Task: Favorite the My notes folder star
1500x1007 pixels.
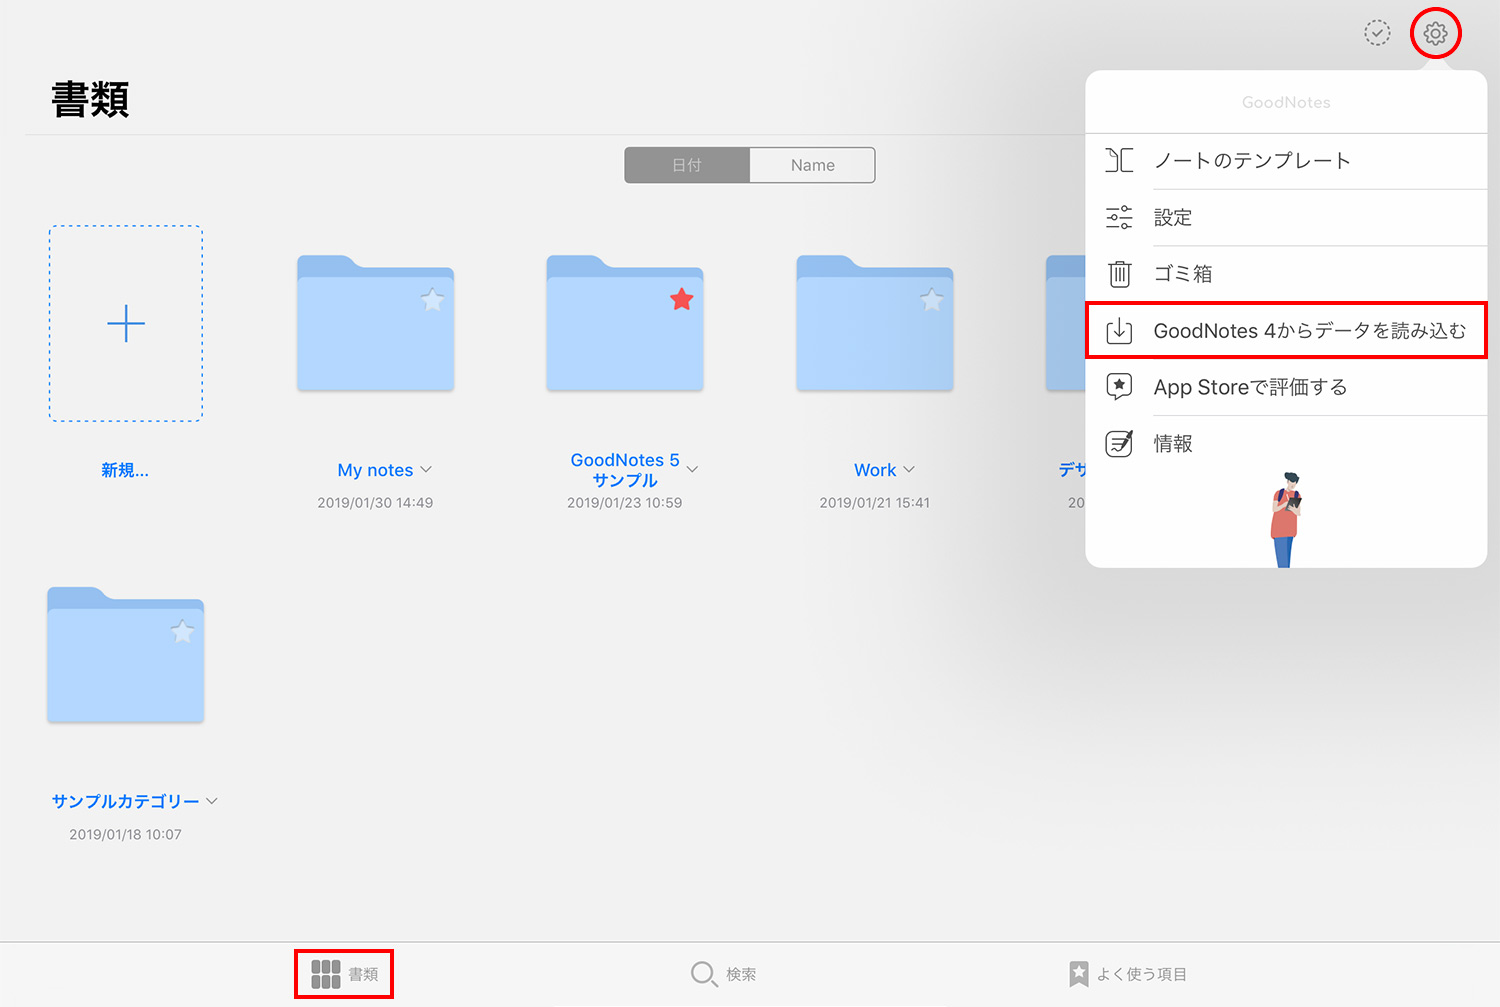Action: (x=432, y=300)
